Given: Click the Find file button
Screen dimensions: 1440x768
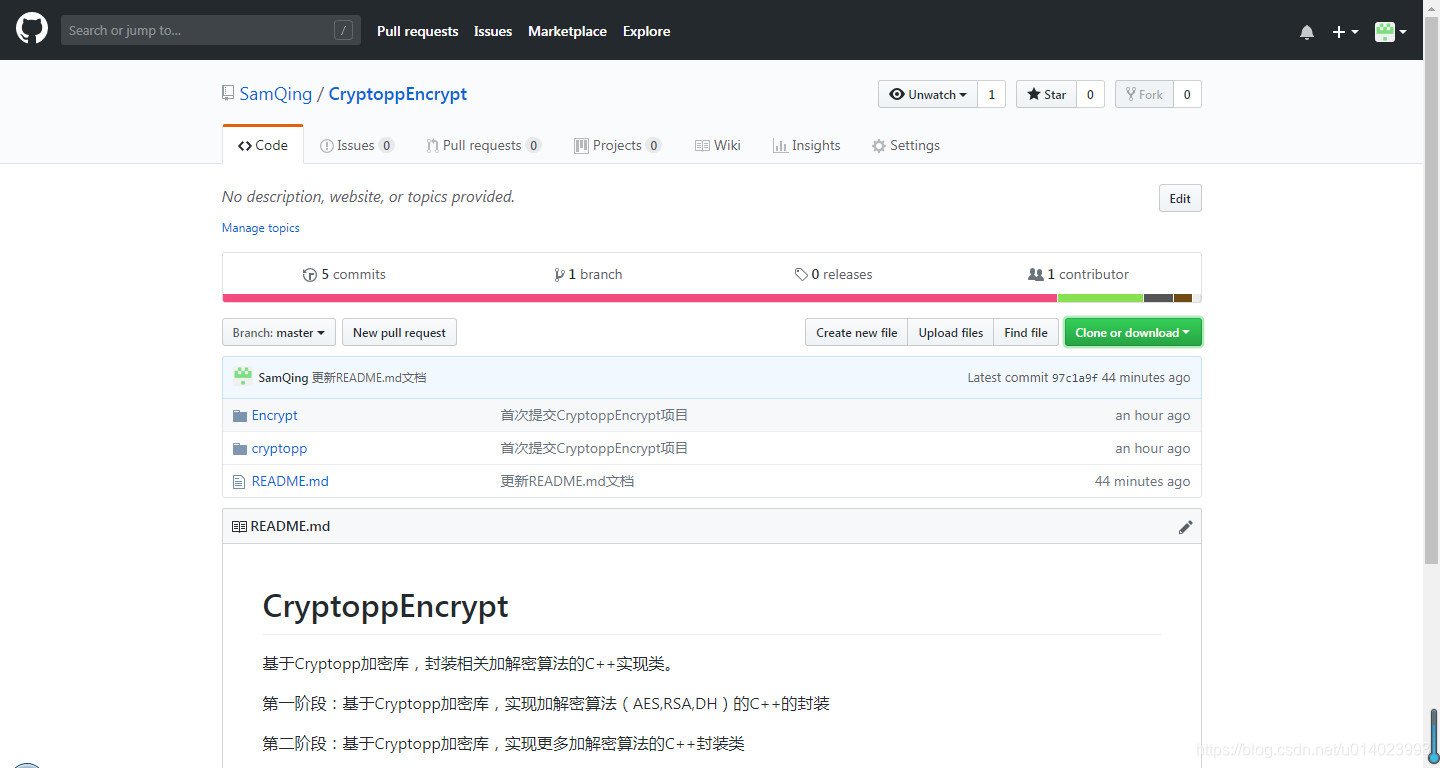Looking at the screenshot, I should 1026,332.
